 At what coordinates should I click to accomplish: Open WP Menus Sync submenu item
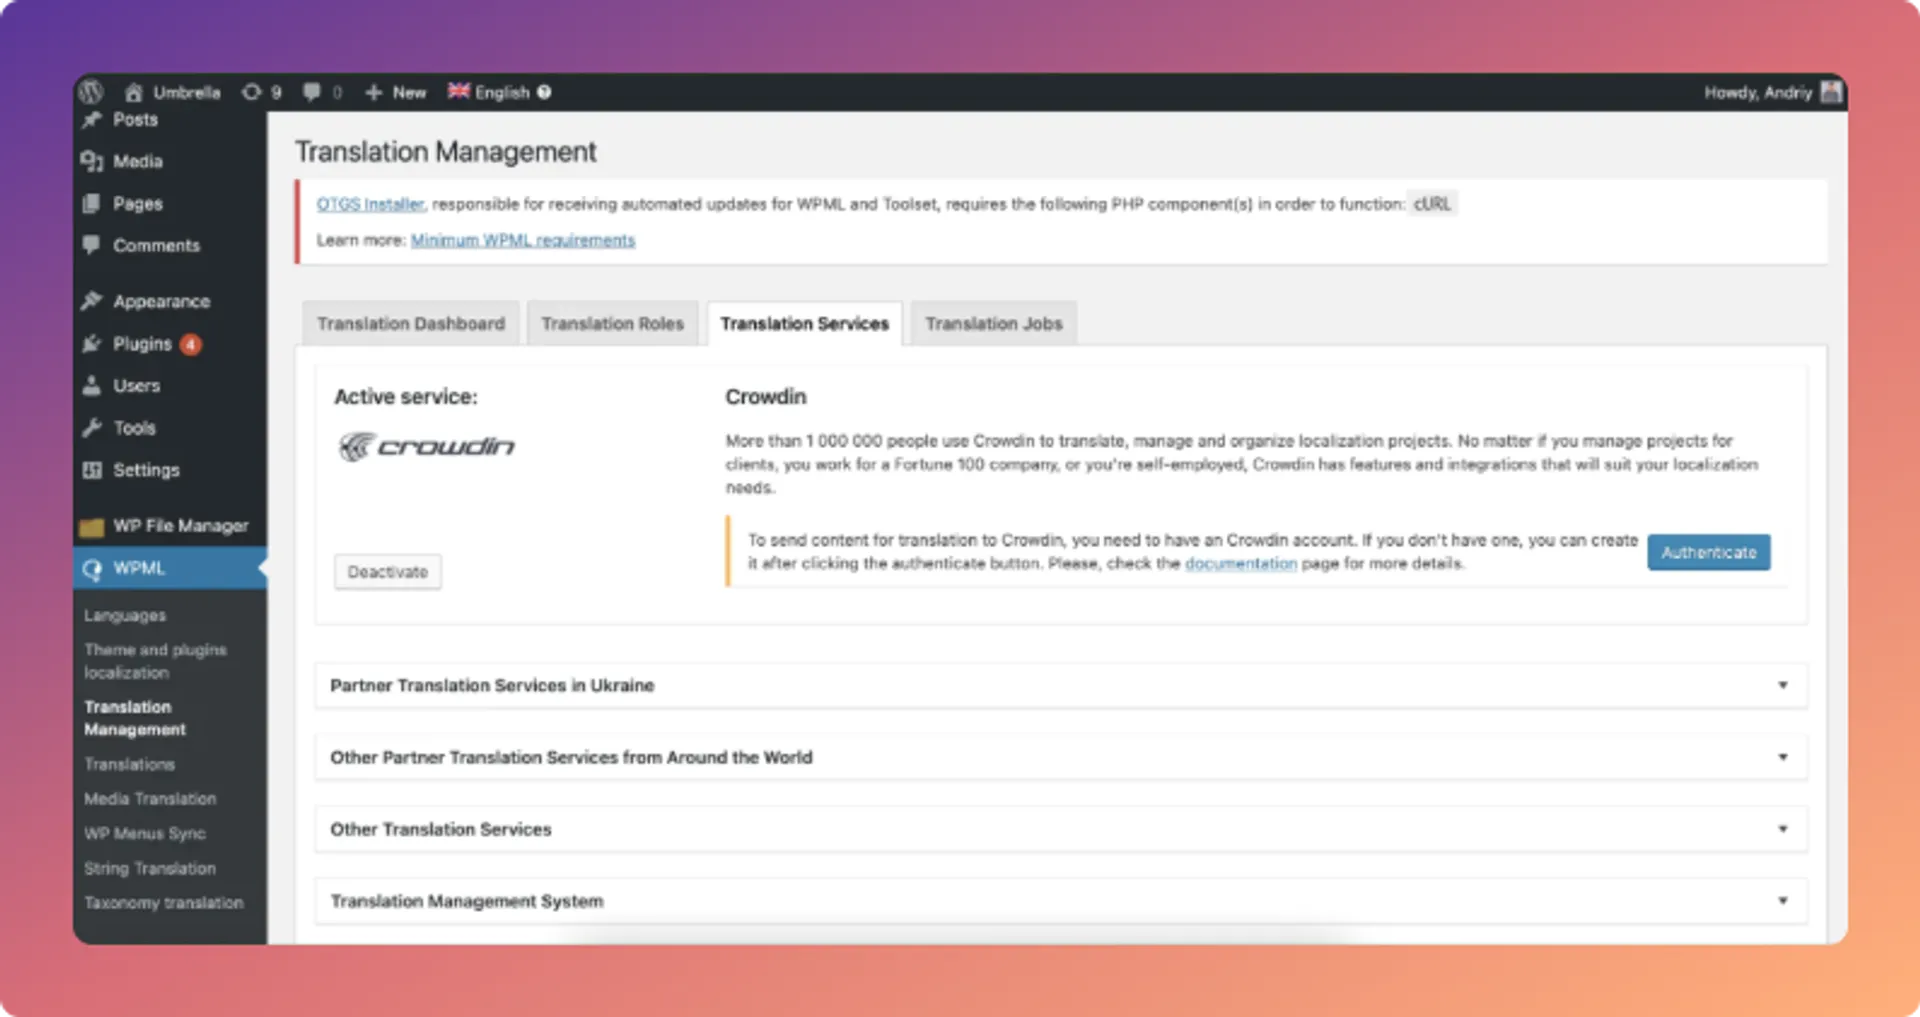[145, 833]
